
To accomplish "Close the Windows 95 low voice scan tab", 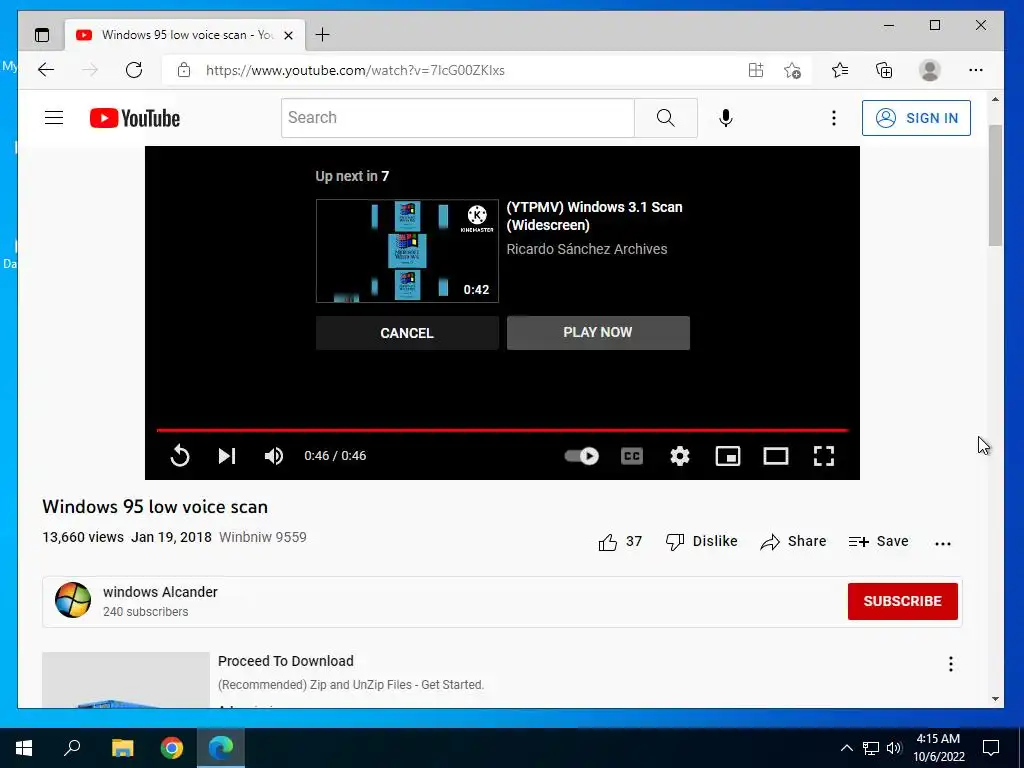I will coord(288,35).
